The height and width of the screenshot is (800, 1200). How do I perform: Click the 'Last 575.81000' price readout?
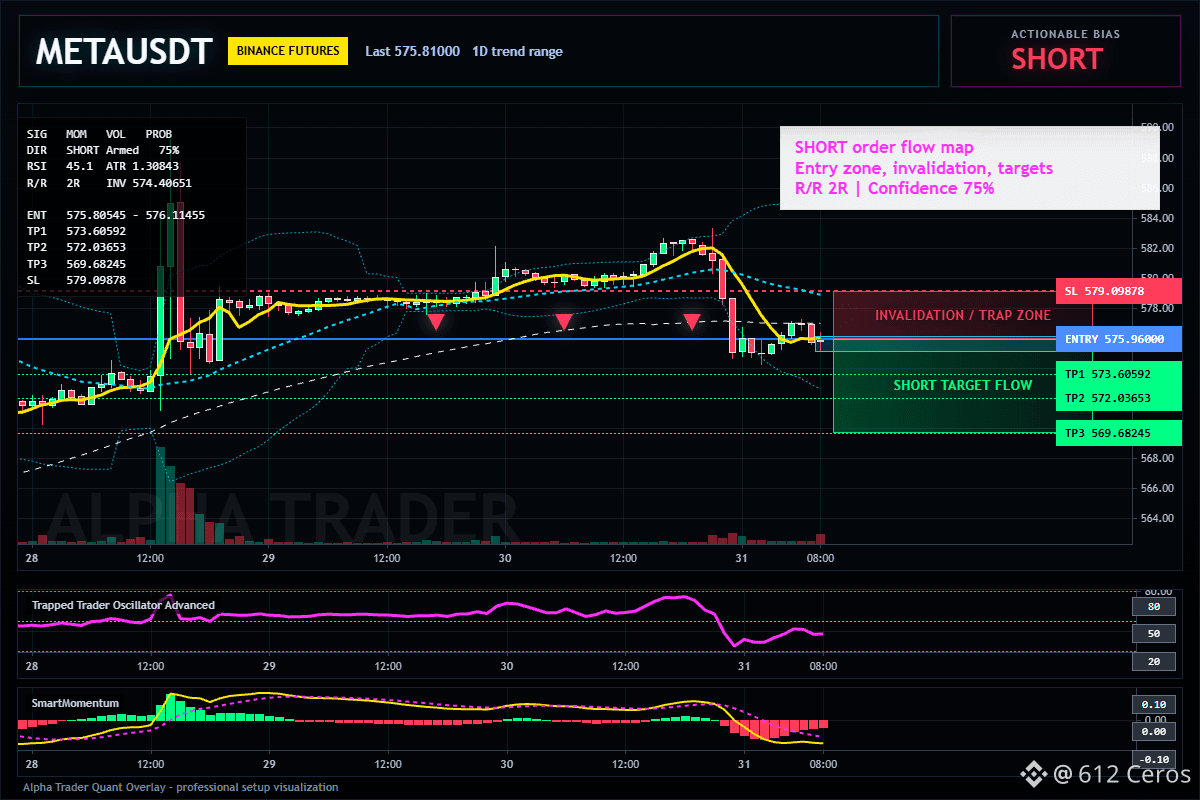tap(412, 51)
